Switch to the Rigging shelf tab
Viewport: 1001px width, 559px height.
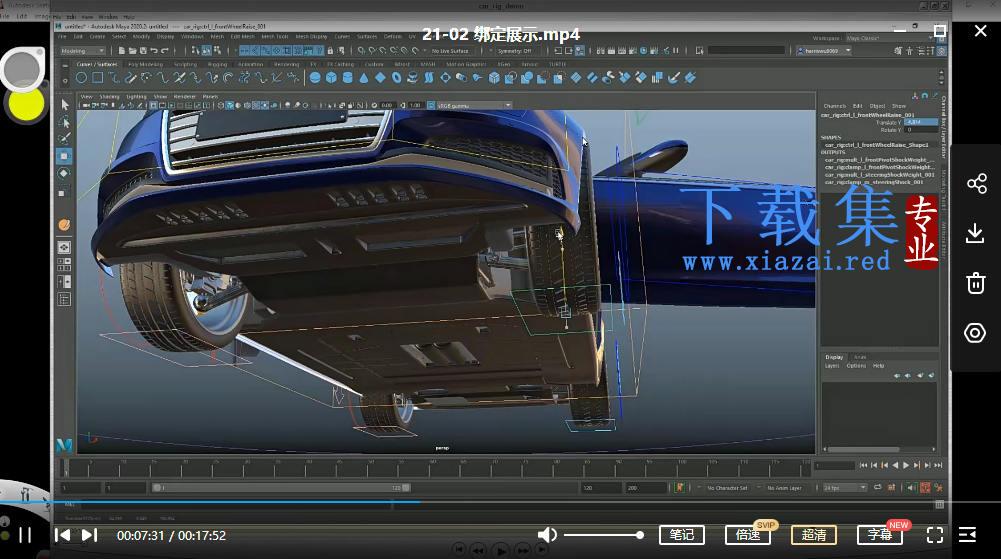click(x=217, y=64)
